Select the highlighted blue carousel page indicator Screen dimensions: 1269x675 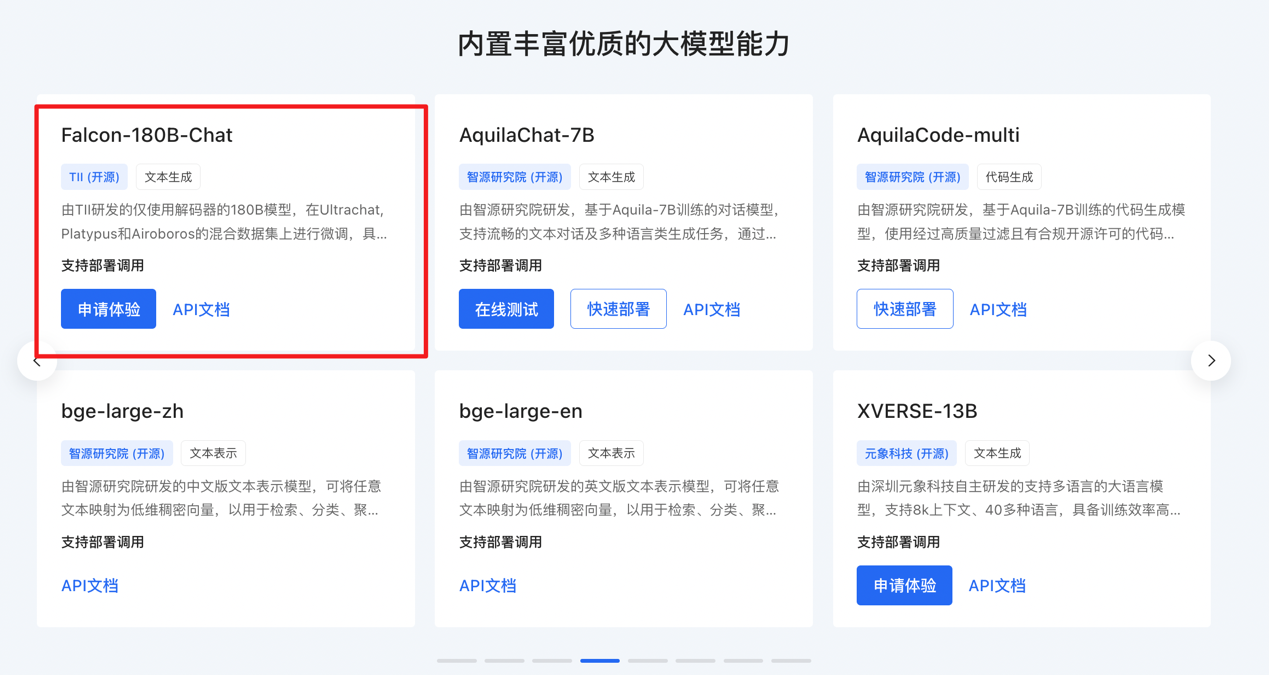[x=600, y=660]
